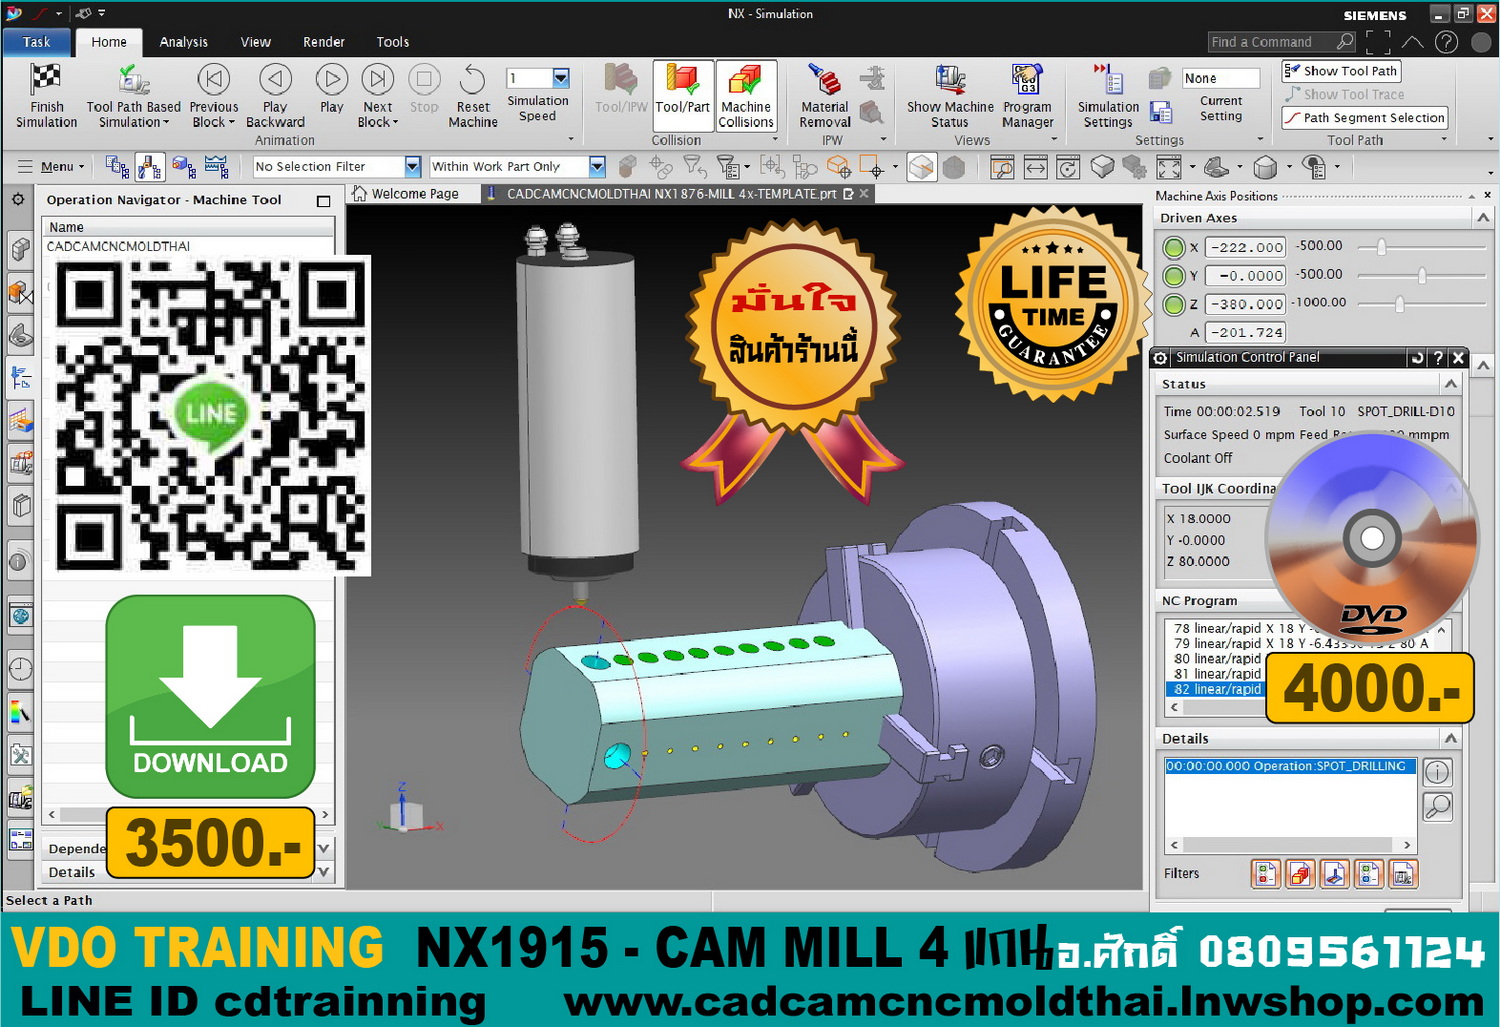
Task: Open Material Removal IPW option
Action: 824,82
